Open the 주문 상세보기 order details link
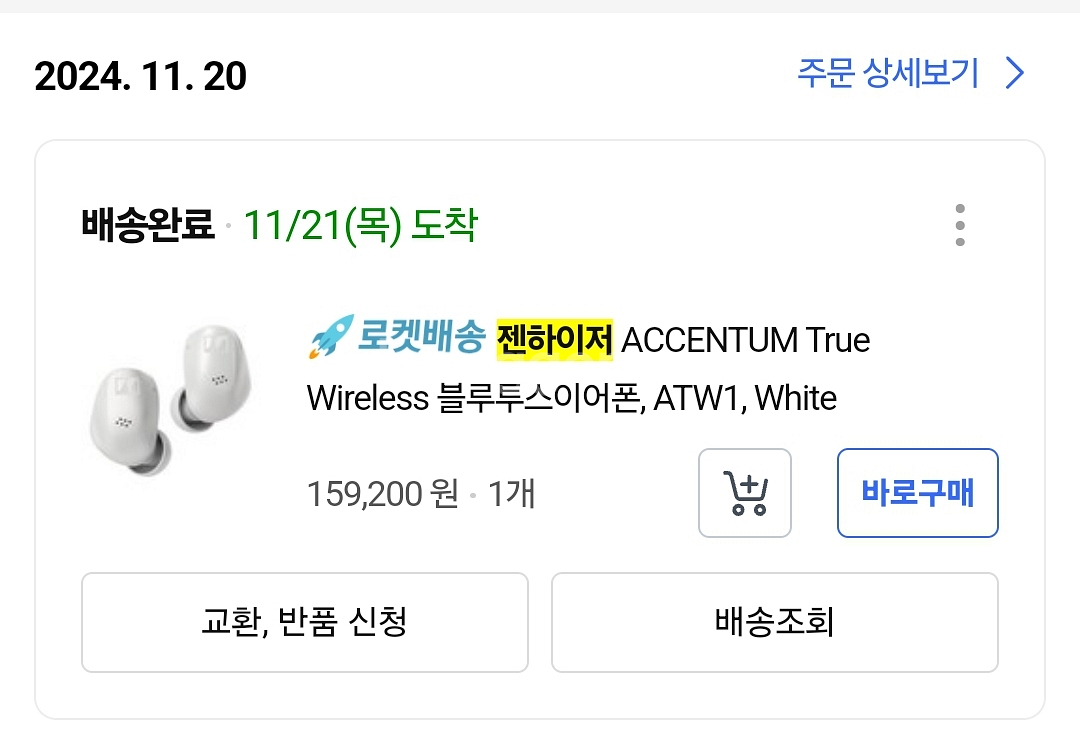1080x733 pixels. coord(888,73)
